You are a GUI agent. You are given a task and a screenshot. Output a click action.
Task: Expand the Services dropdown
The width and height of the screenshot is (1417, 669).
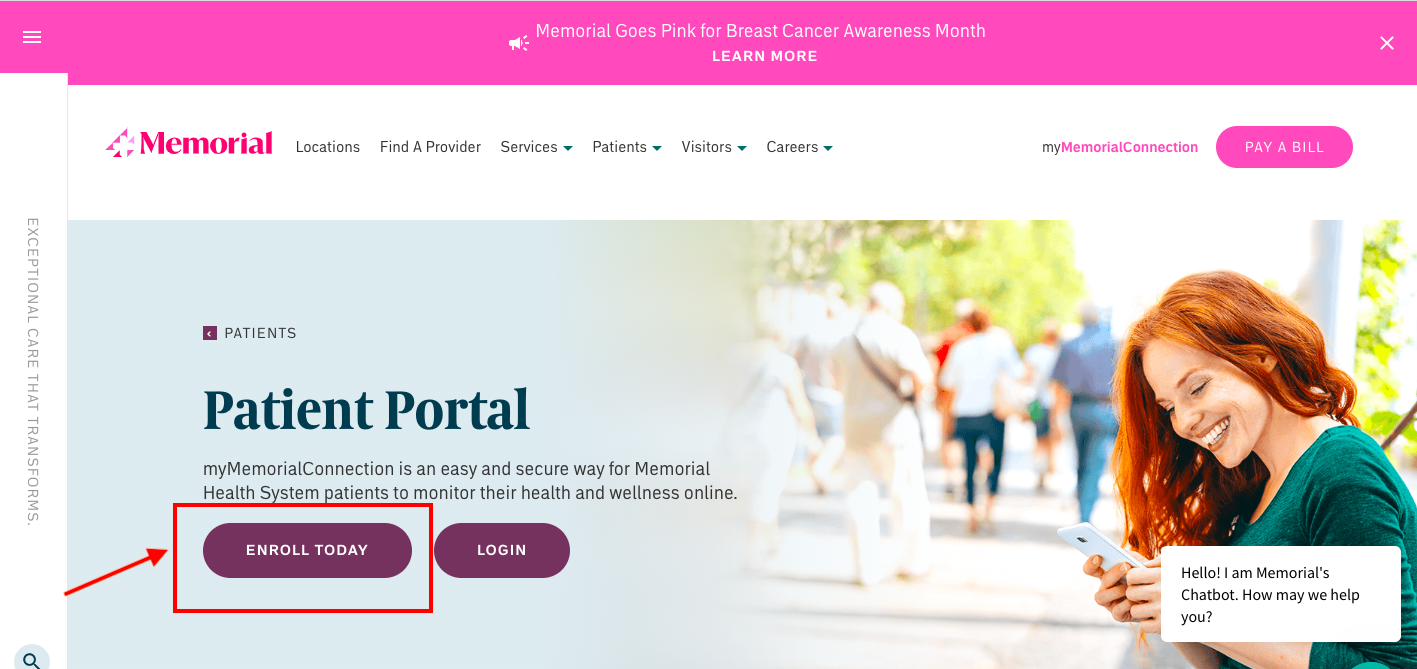[537, 147]
